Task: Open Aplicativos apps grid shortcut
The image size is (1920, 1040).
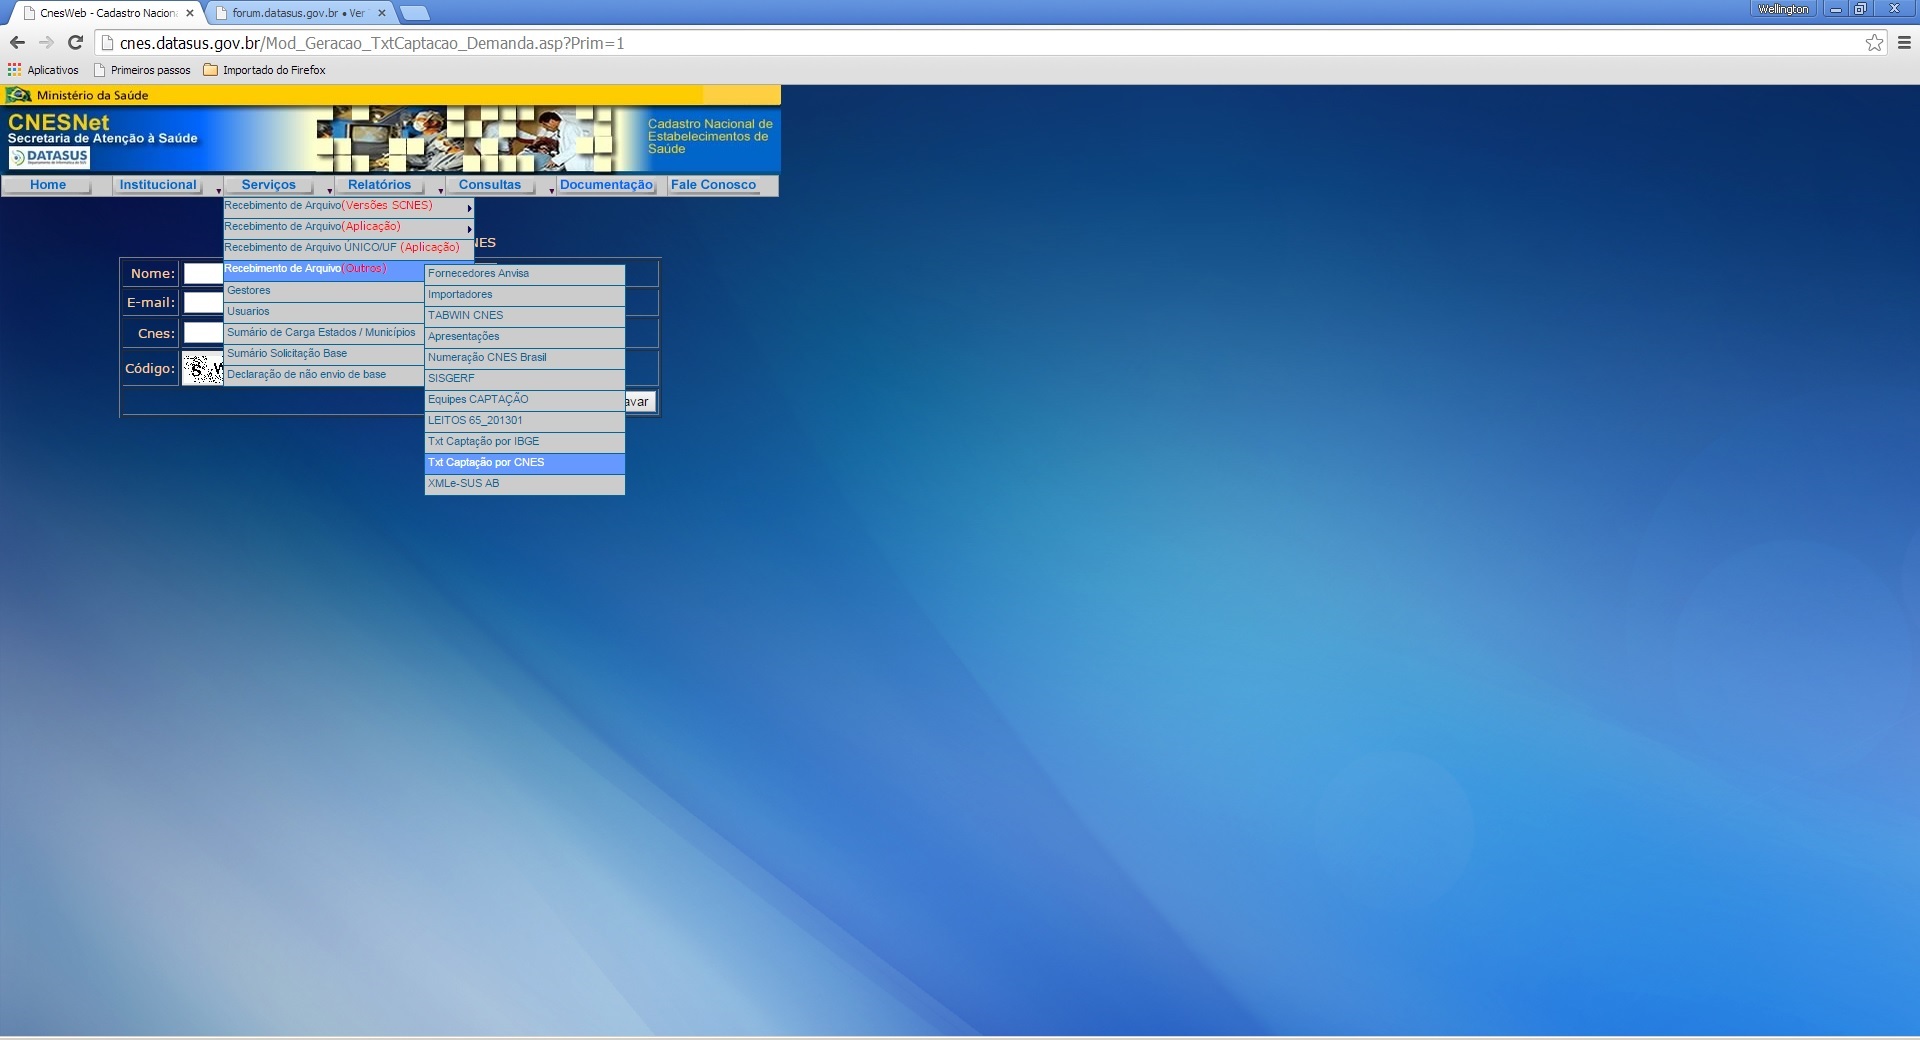Action: (x=43, y=70)
